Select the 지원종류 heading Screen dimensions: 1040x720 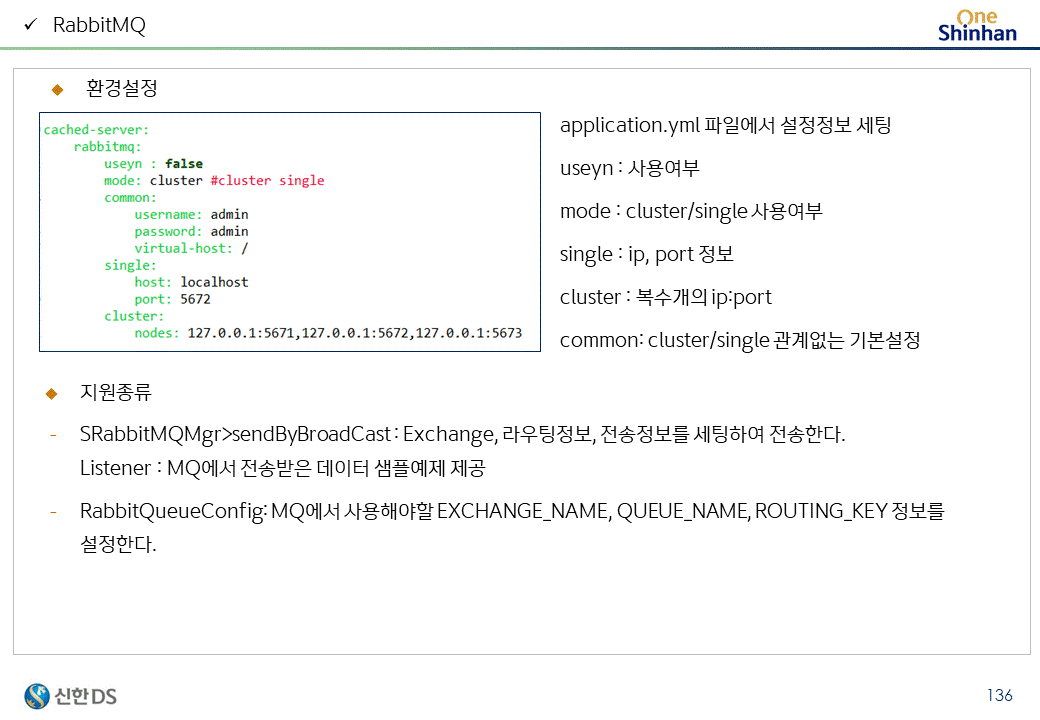click(116, 392)
